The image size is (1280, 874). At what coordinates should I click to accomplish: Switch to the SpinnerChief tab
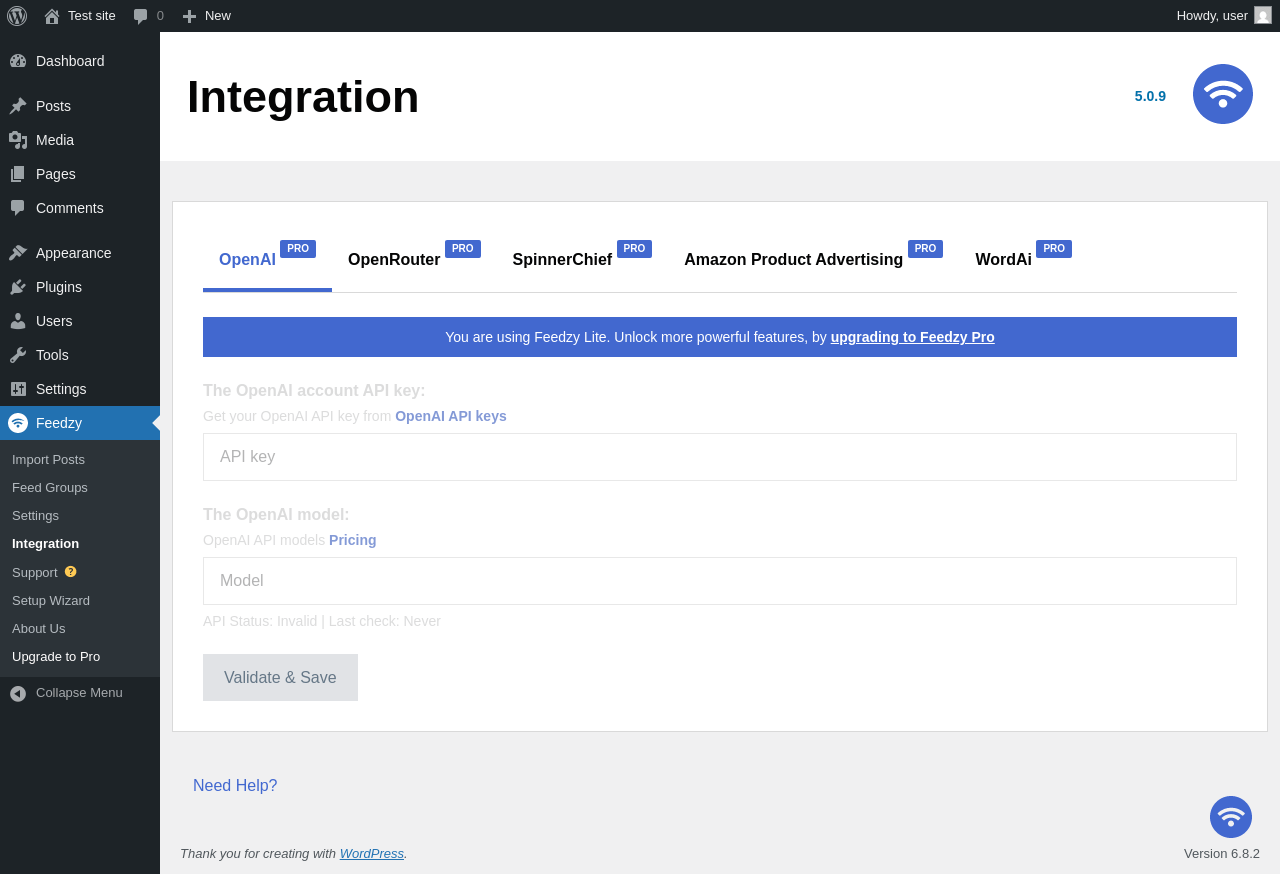point(582,260)
